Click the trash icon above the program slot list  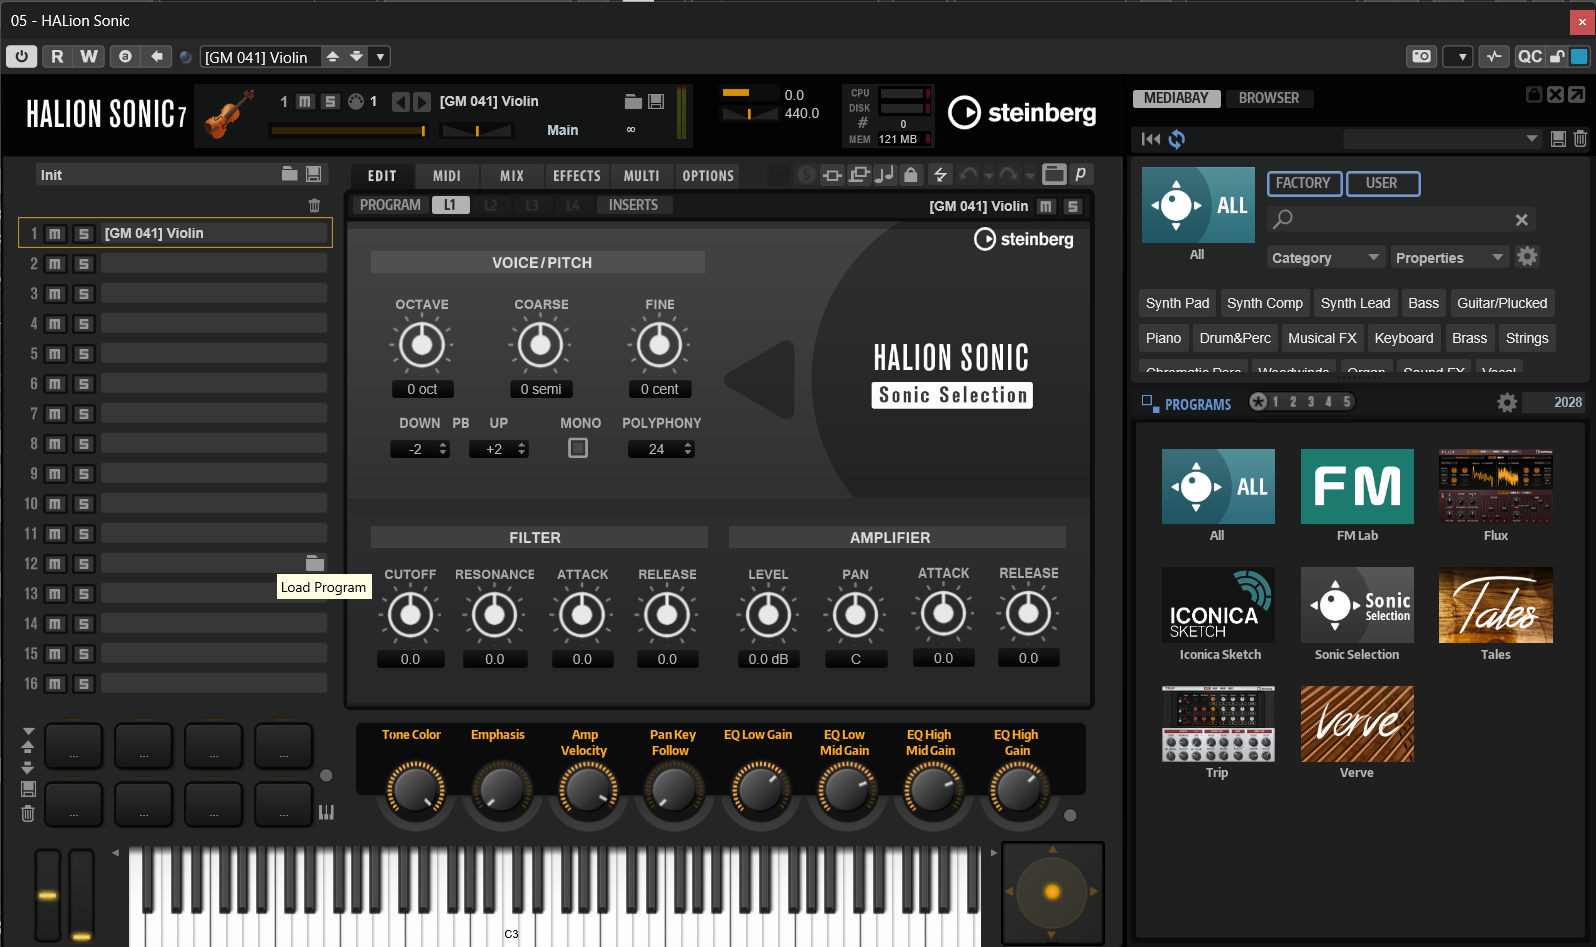[314, 205]
